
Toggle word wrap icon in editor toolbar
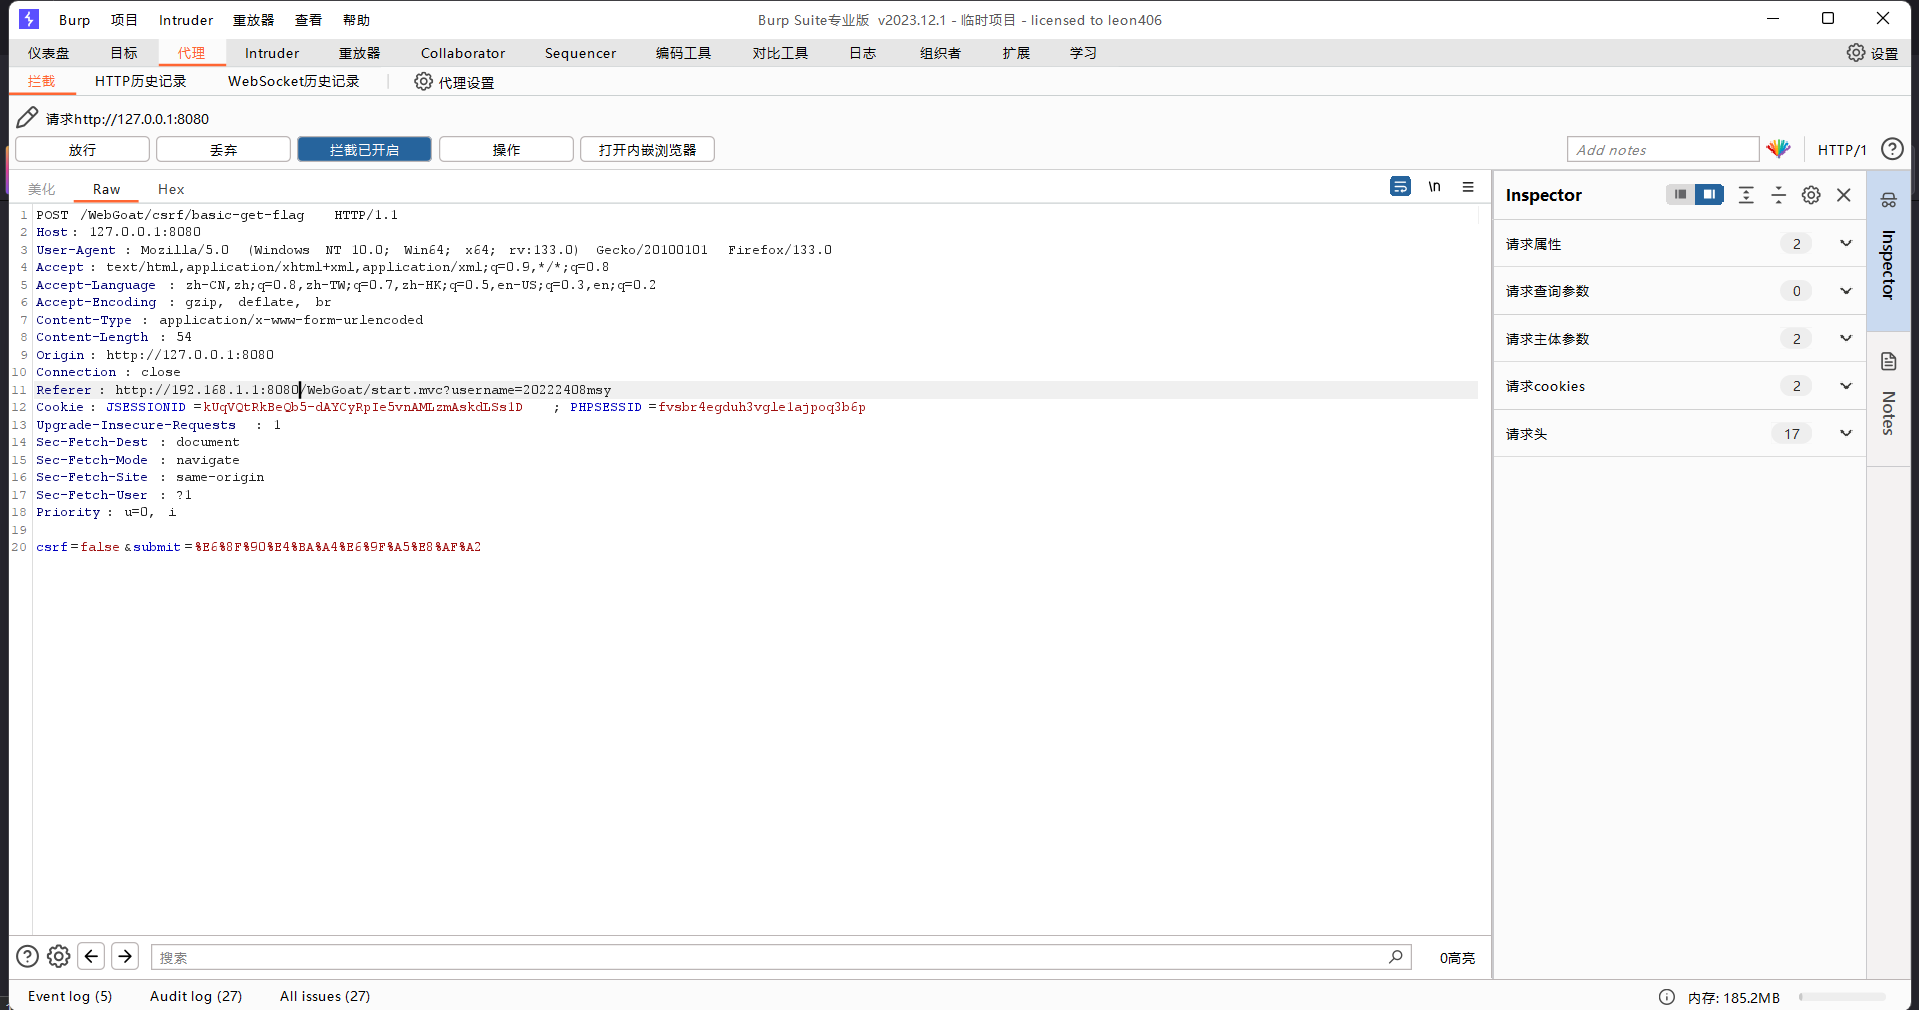pyautogui.click(x=1400, y=187)
